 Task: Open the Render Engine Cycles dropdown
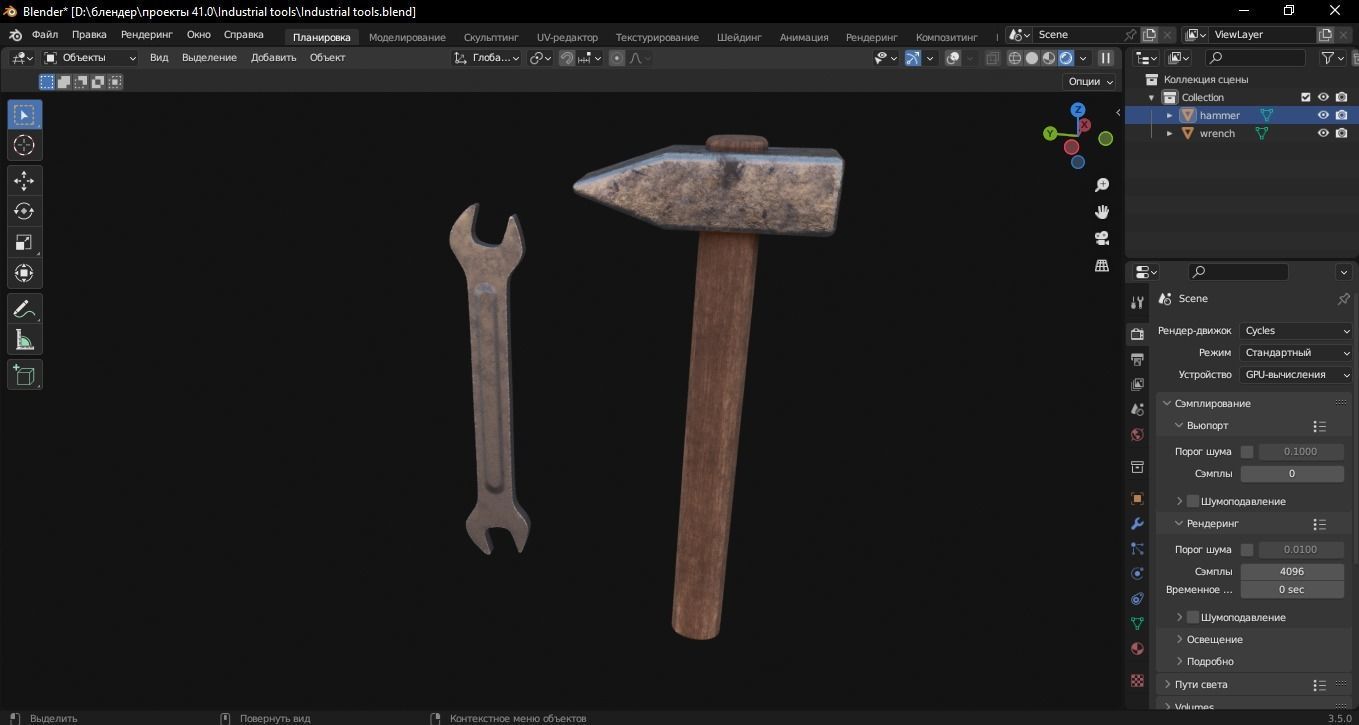coord(1297,331)
